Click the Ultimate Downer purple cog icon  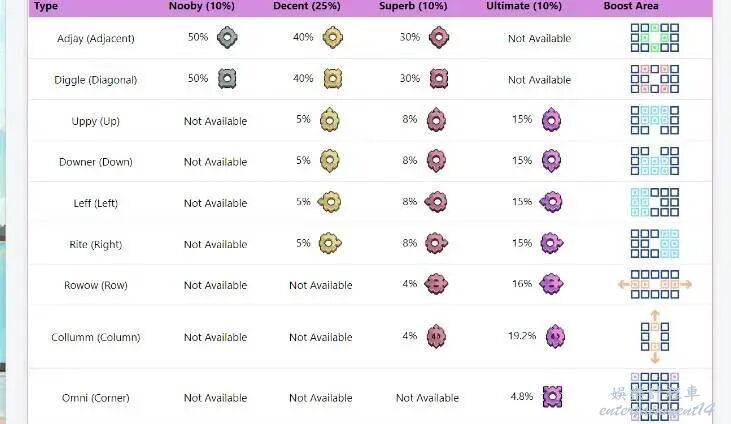(551, 161)
